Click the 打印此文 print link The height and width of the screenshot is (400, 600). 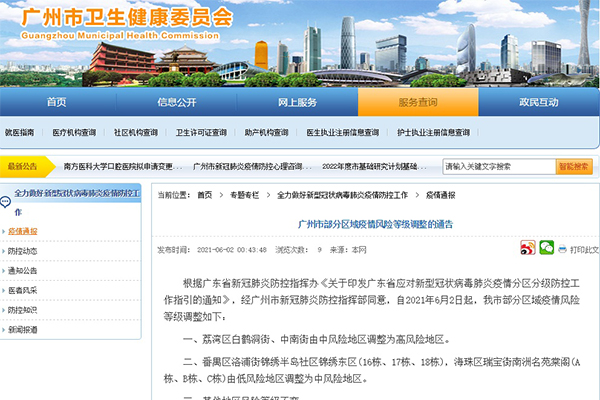point(584,250)
